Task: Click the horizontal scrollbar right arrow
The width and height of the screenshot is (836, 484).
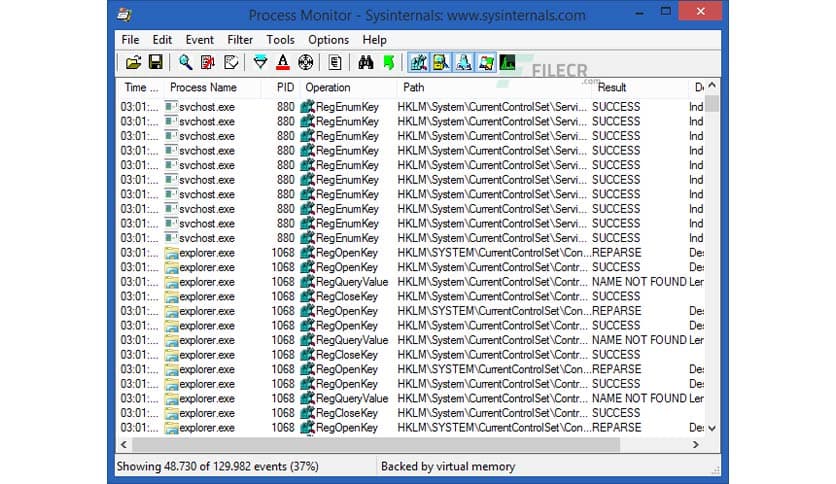Action: [x=696, y=445]
